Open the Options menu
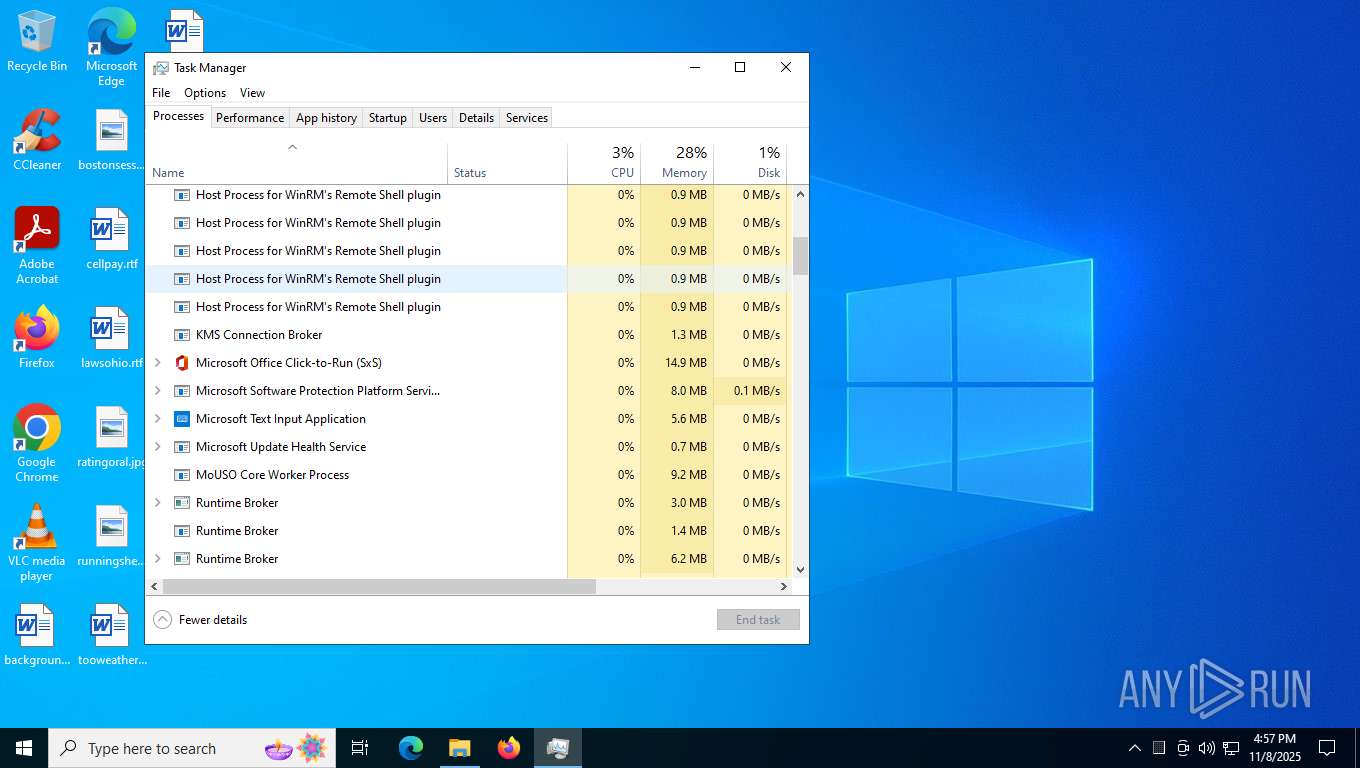 tap(205, 93)
